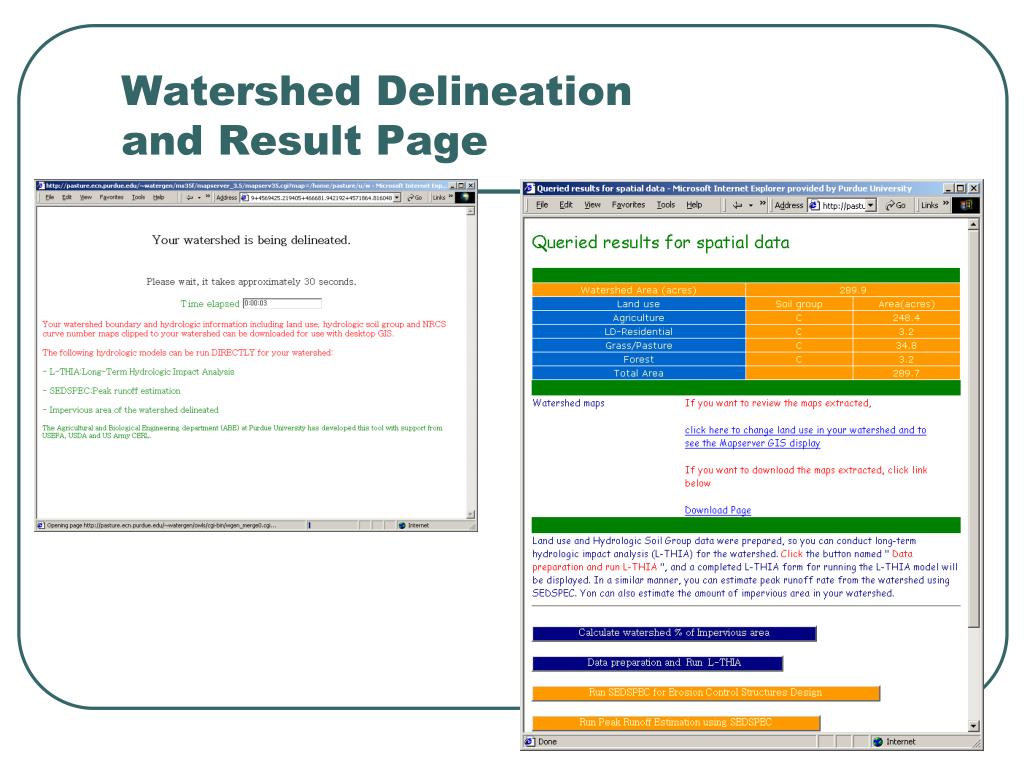The image size is (1024, 768).
Task: Open 'click here to change land use' link
Action: [805, 436]
